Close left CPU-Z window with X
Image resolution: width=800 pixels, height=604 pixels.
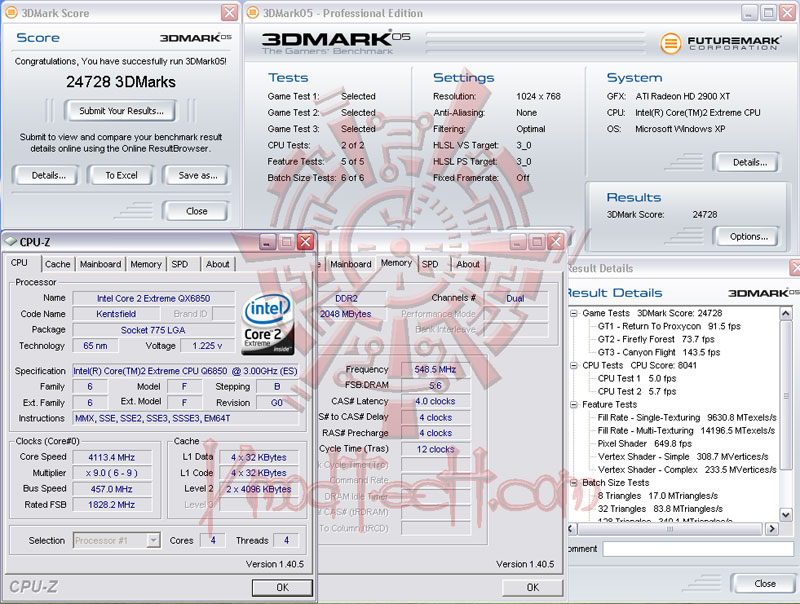[305, 242]
